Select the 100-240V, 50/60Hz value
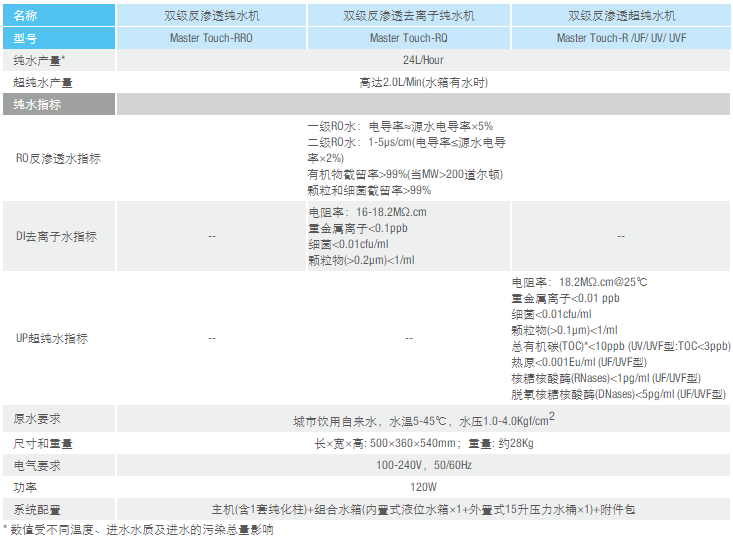 coord(424,465)
